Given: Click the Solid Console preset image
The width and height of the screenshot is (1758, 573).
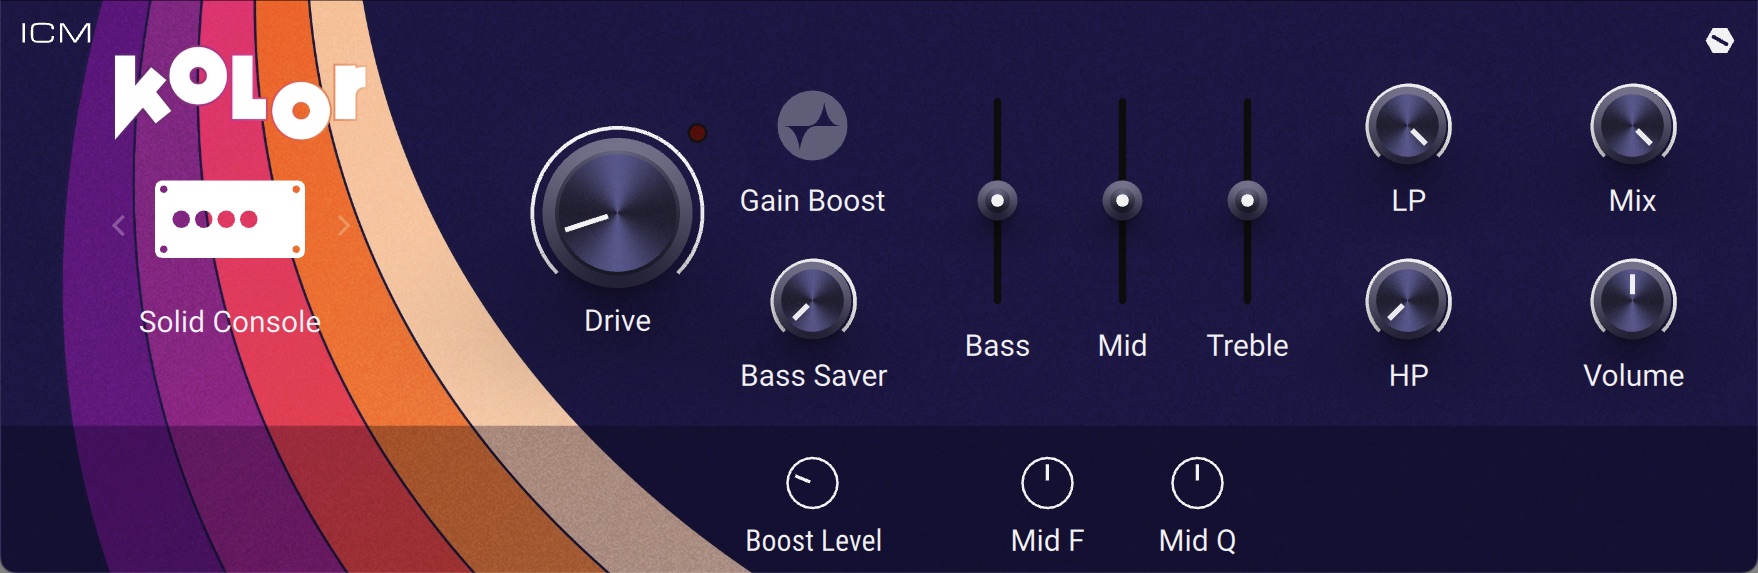Looking at the screenshot, I should [230, 219].
